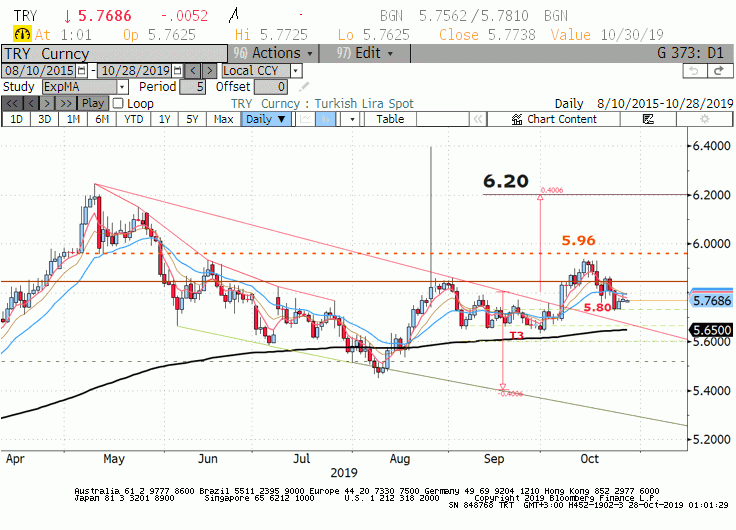Viewport: 736px width, 530px height.
Task: Expand the Local CCY currency dropdown
Action: pyautogui.click(x=296, y=71)
